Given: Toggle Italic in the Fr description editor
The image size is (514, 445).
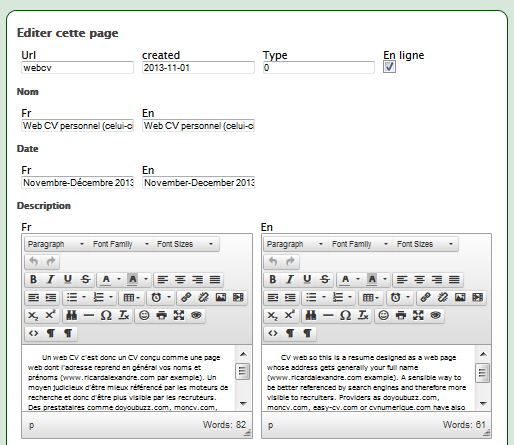Looking at the screenshot, I should [51, 279].
